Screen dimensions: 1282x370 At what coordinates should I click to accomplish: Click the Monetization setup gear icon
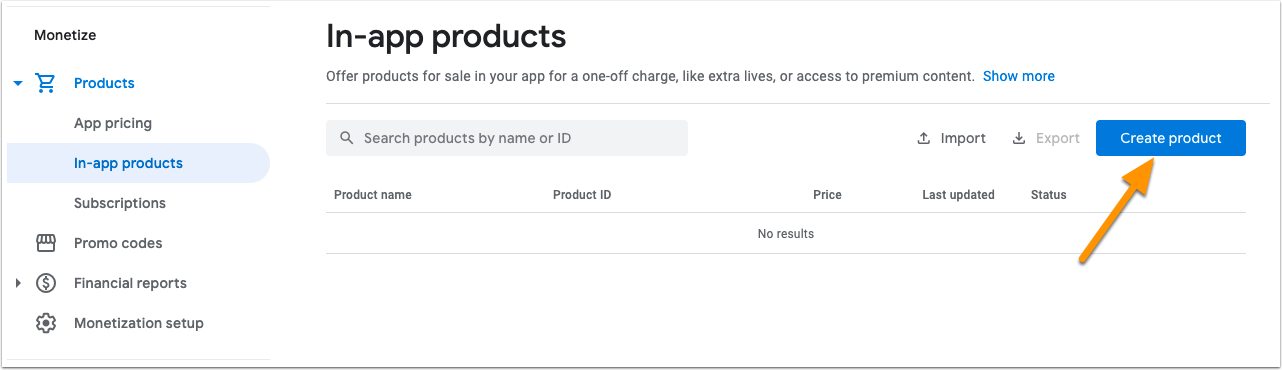(x=45, y=323)
